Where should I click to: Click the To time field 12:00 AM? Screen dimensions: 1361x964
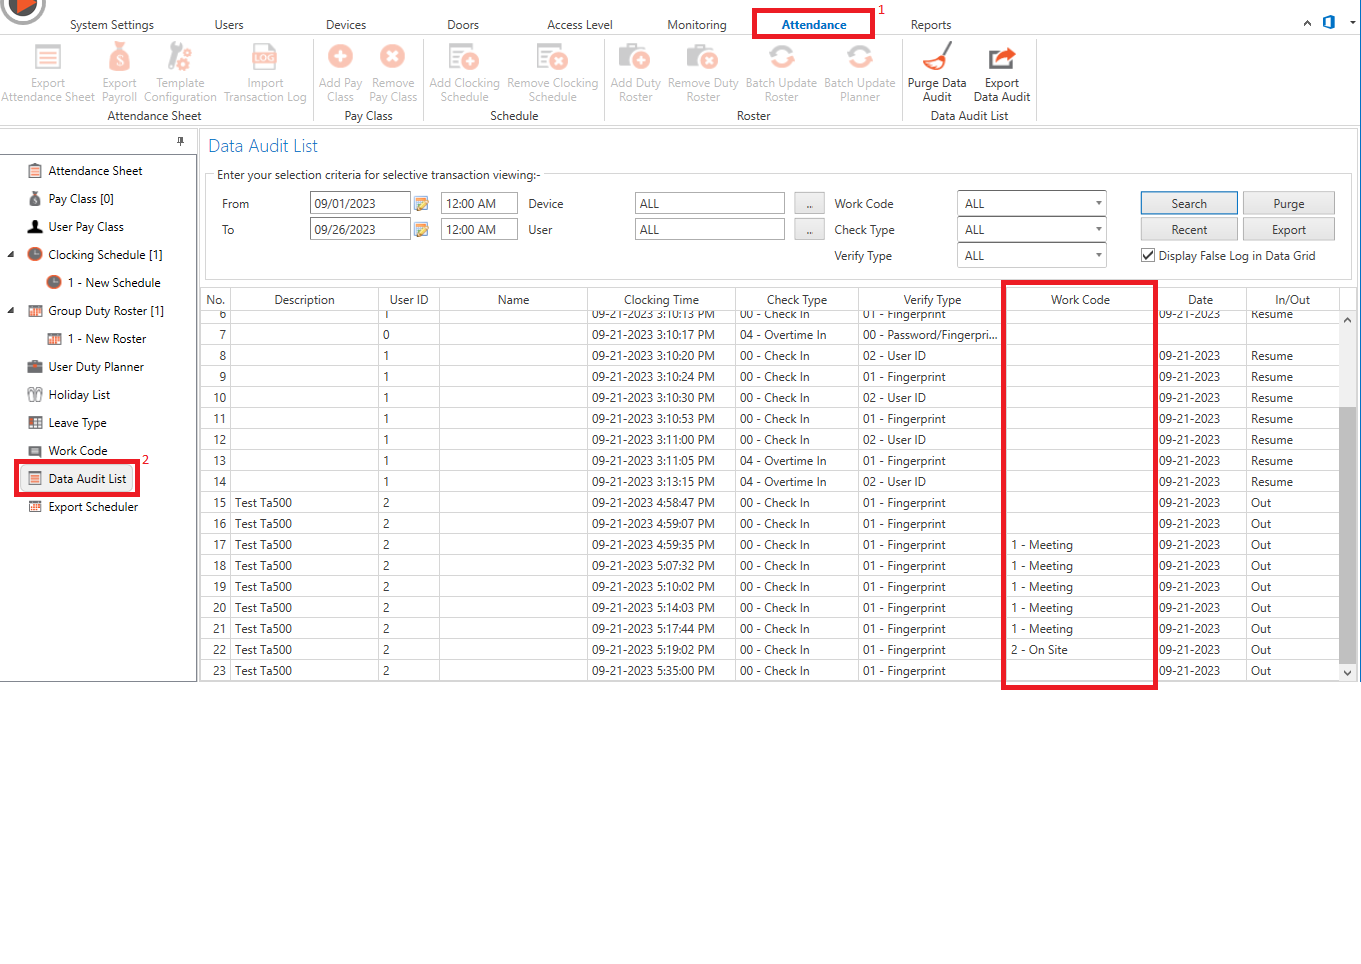point(479,229)
